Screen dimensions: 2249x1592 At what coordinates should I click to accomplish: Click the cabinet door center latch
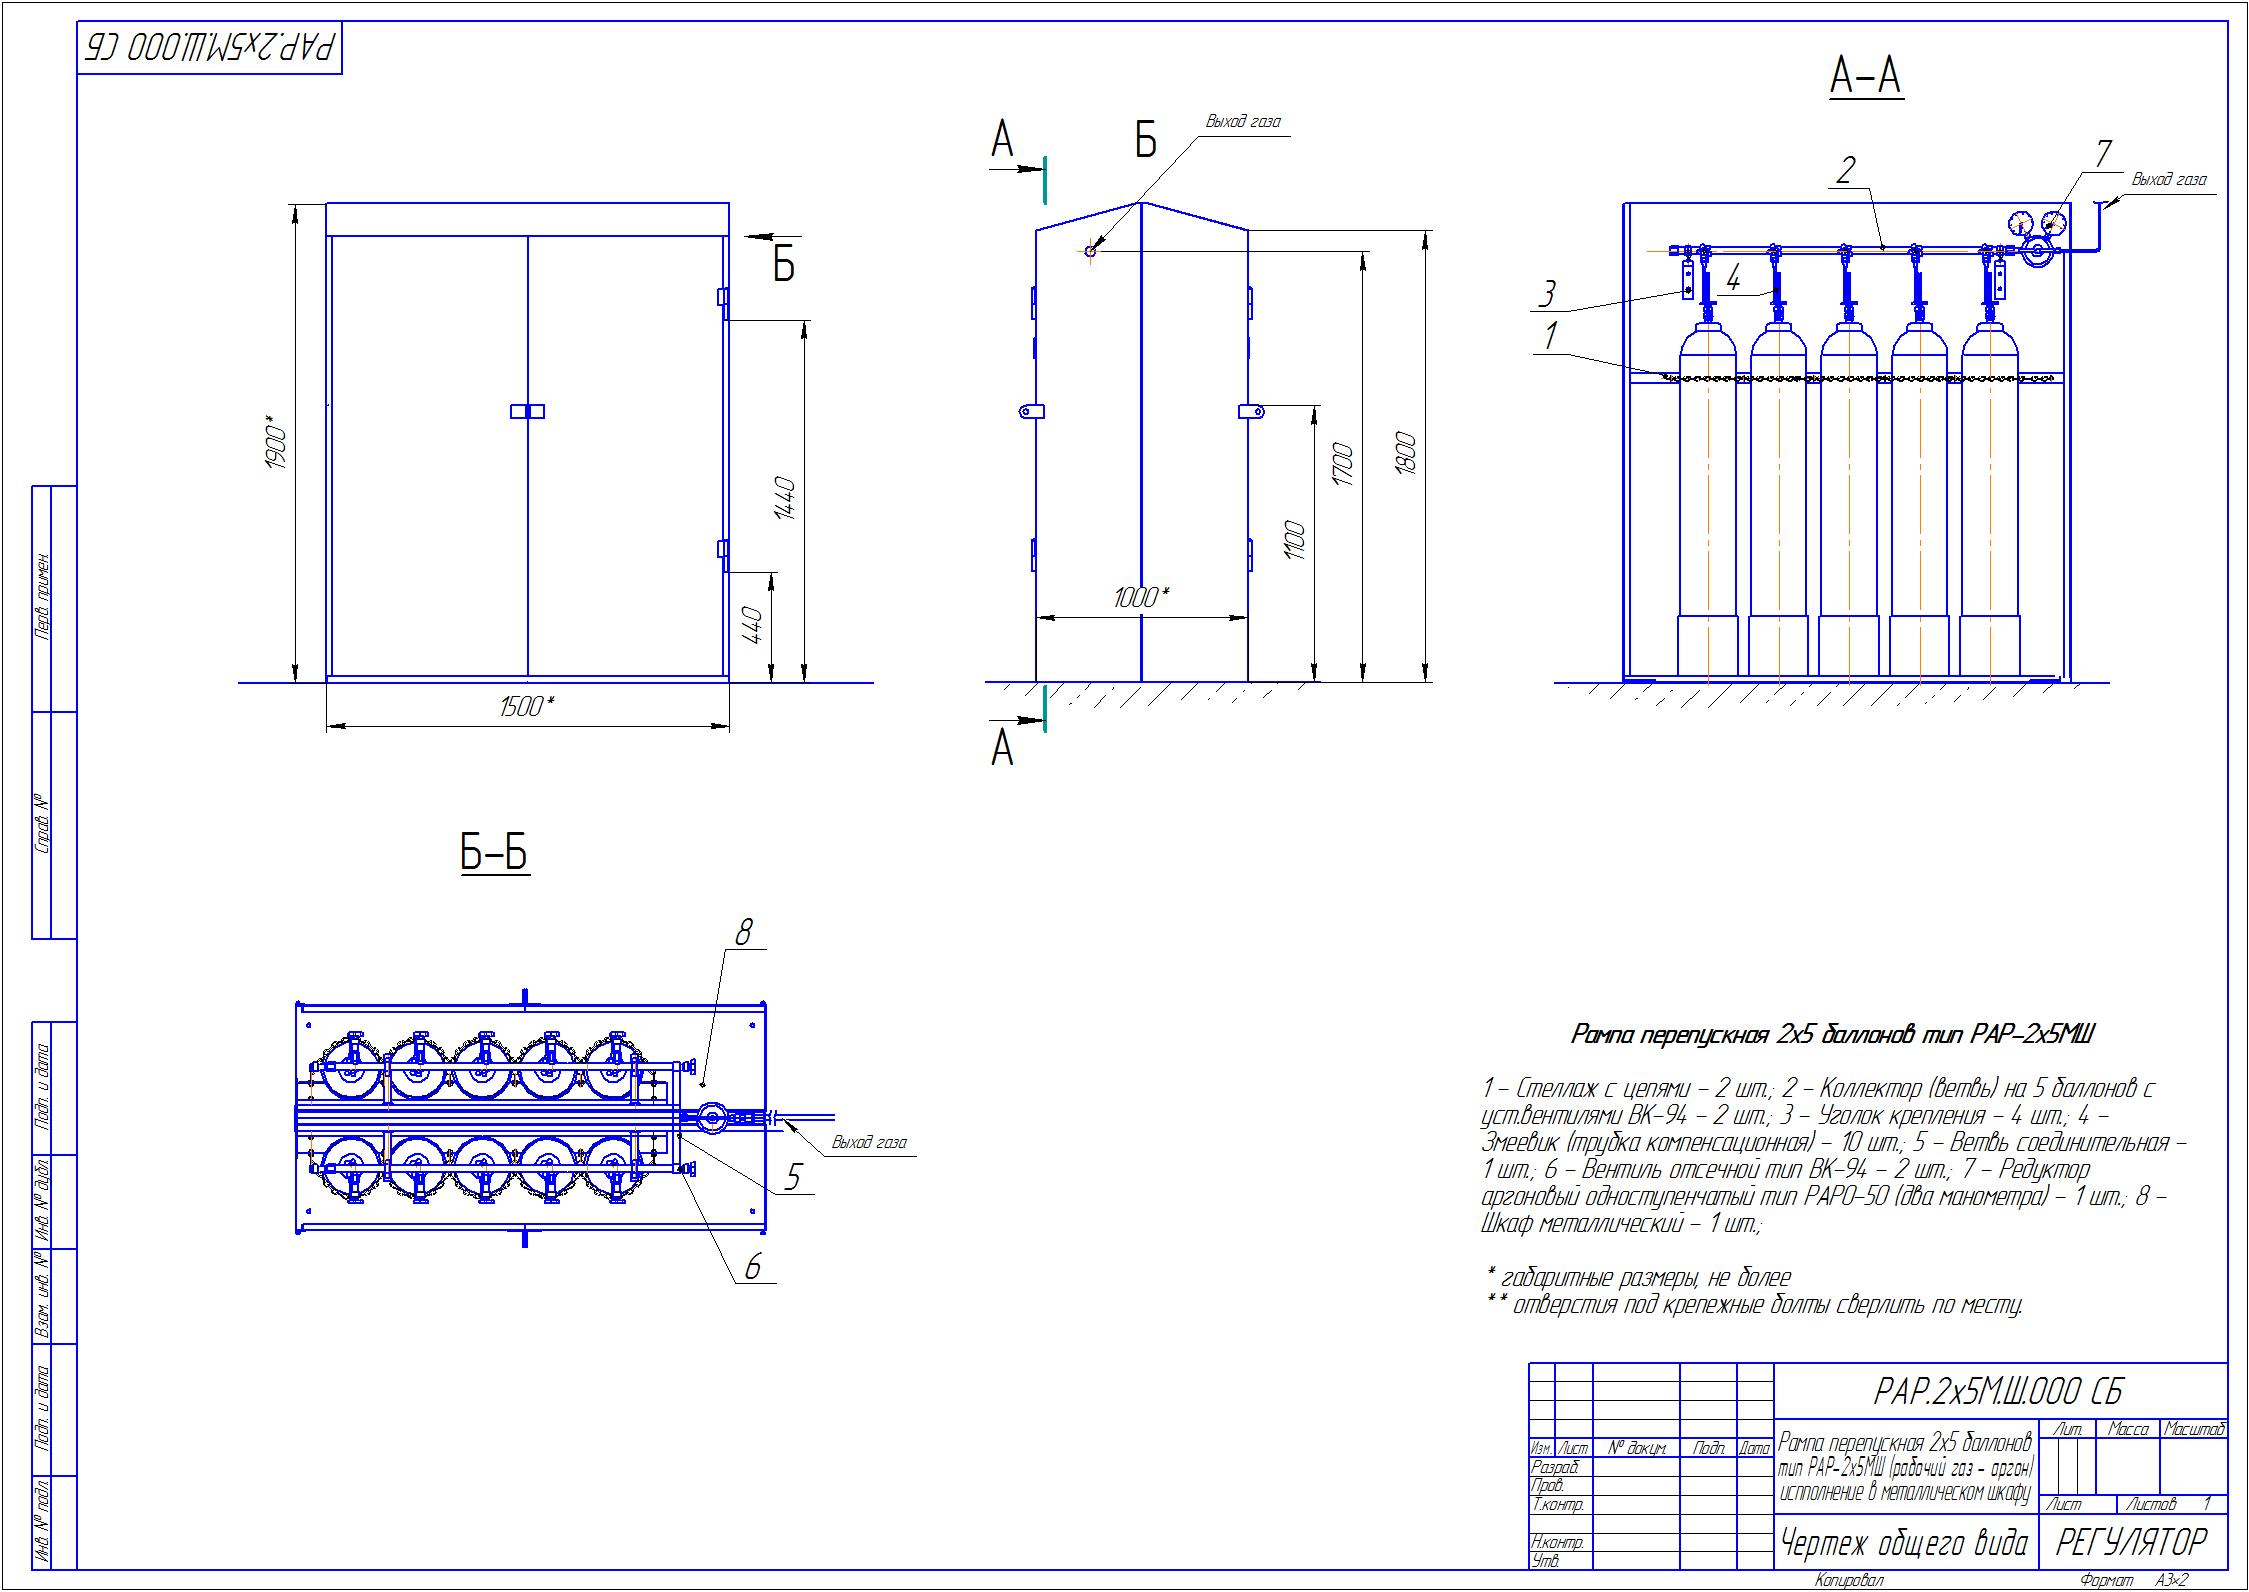(x=527, y=412)
